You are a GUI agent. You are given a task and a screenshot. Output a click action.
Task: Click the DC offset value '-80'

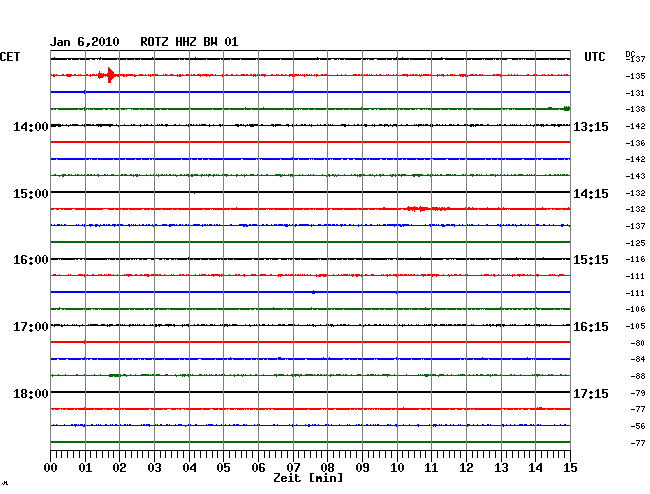[638, 343]
